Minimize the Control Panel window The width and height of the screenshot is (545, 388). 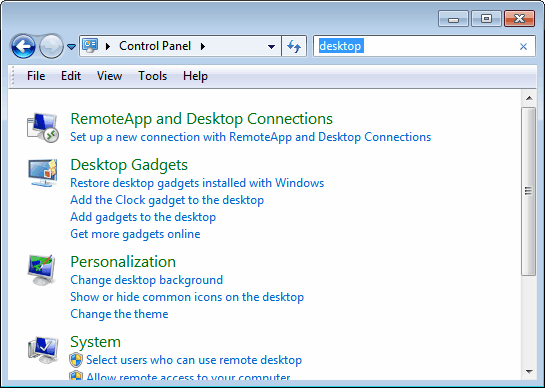[453, 19]
